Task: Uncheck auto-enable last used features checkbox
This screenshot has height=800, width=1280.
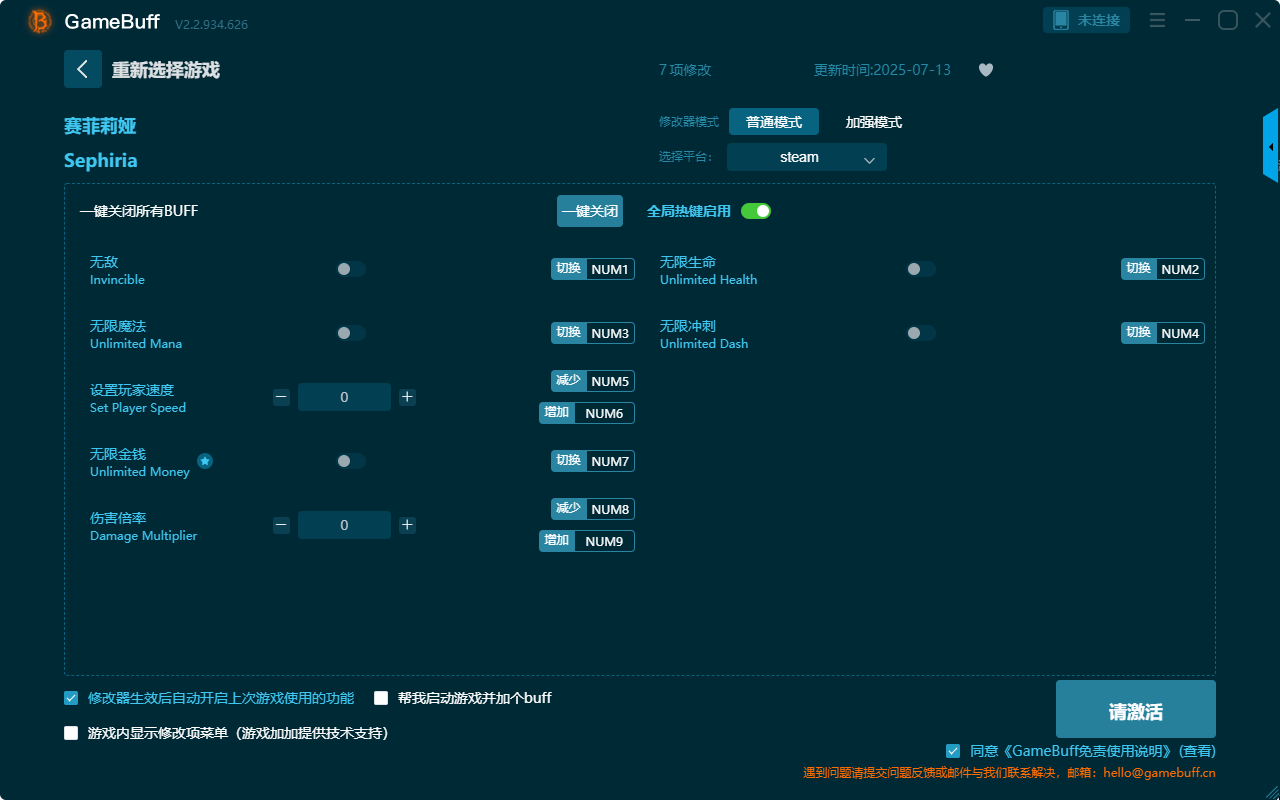Action: 71,698
